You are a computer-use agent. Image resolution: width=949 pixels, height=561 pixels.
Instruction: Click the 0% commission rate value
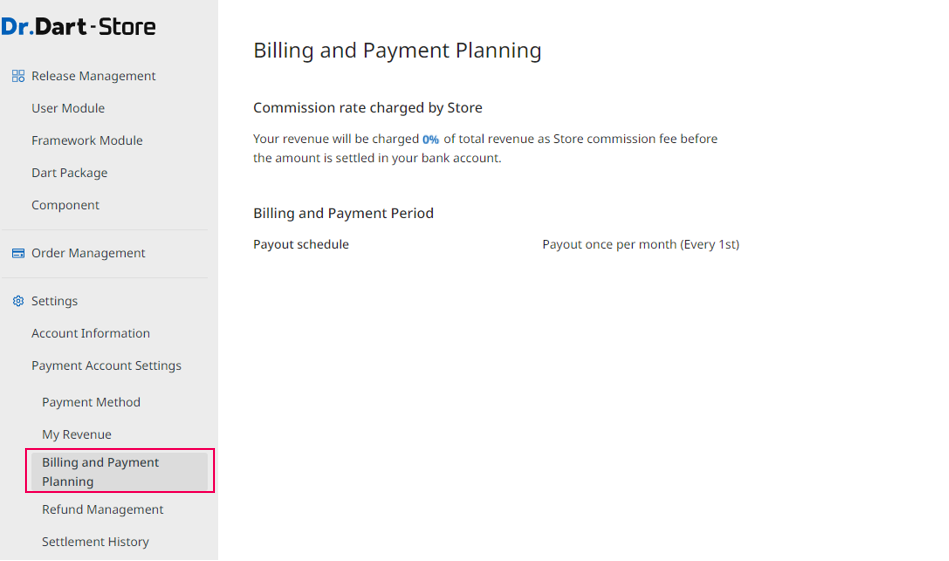click(431, 139)
